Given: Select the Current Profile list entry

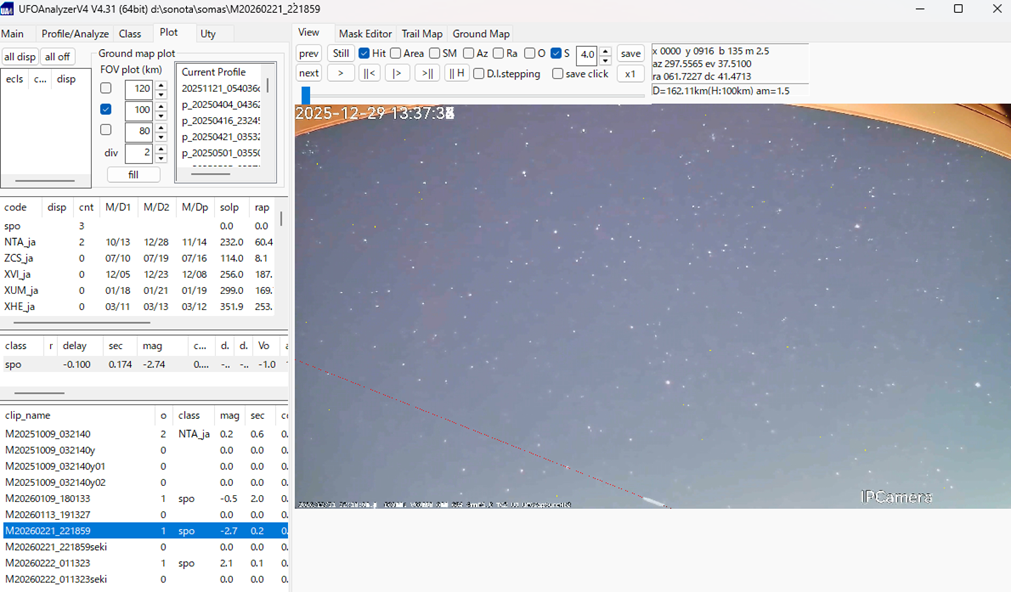Looking at the screenshot, I should click(213, 72).
